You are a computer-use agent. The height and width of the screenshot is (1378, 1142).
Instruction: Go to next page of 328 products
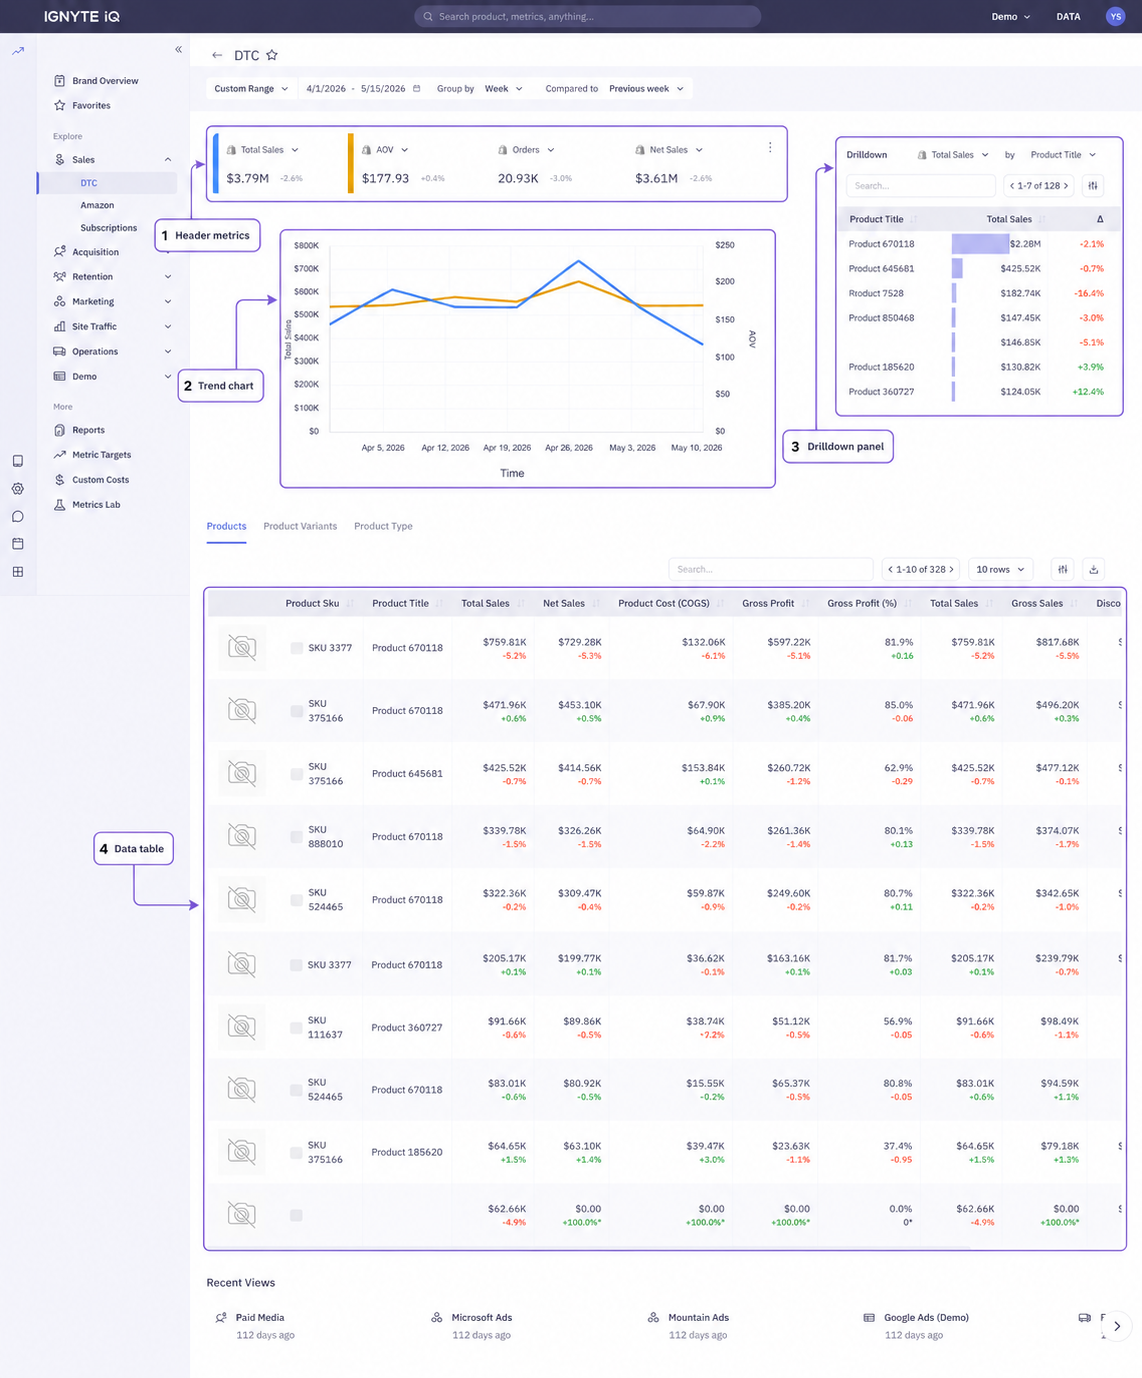pyautogui.click(x=951, y=569)
